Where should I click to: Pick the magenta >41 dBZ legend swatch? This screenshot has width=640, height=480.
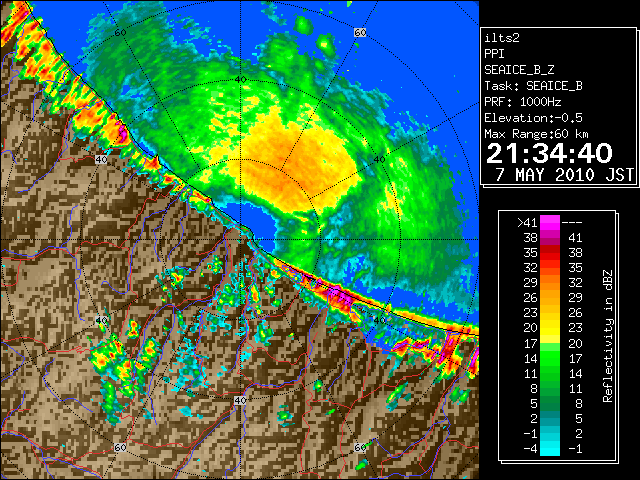(x=550, y=222)
